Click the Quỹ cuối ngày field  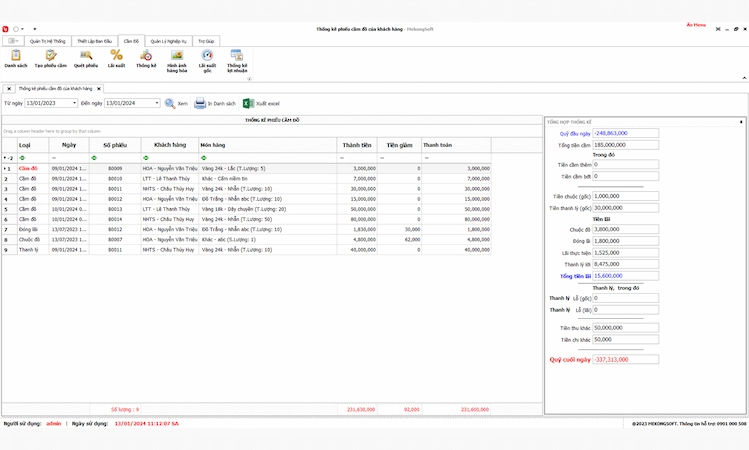point(625,359)
